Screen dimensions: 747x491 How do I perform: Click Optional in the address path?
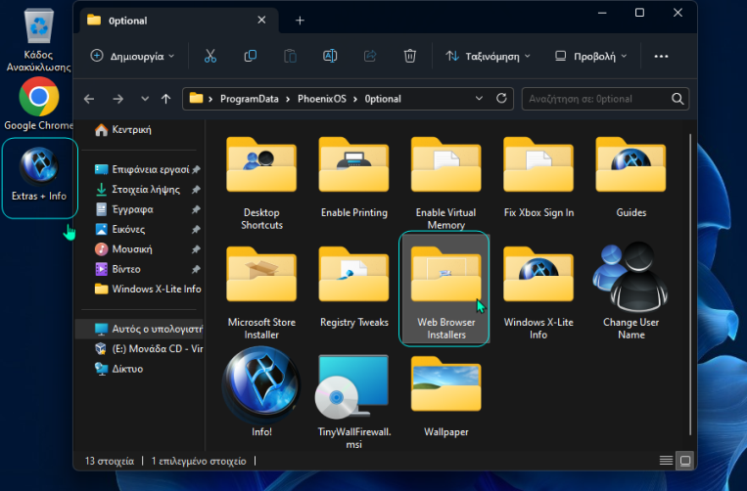coord(383,99)
